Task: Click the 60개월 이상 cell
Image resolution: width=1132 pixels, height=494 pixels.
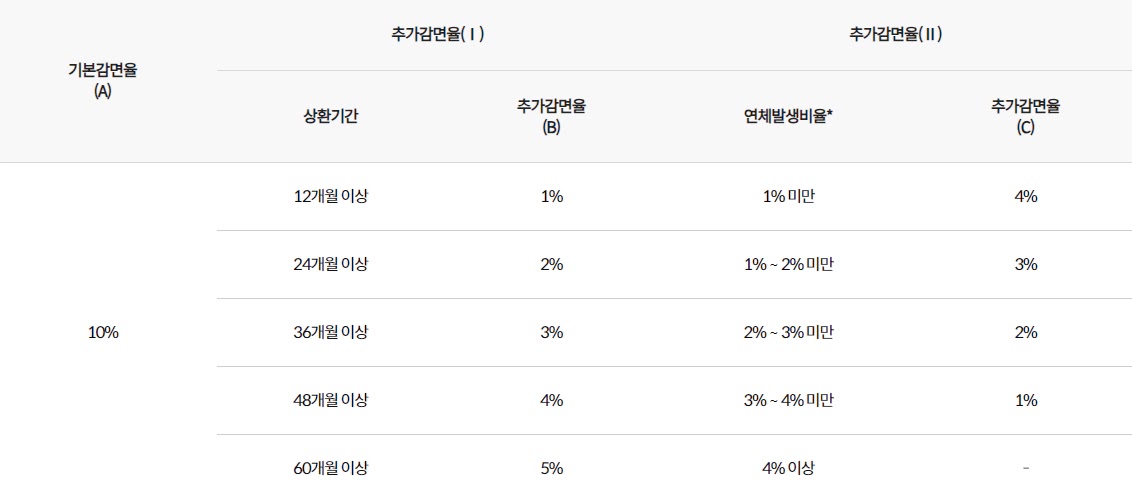Action: pos(331,468)
